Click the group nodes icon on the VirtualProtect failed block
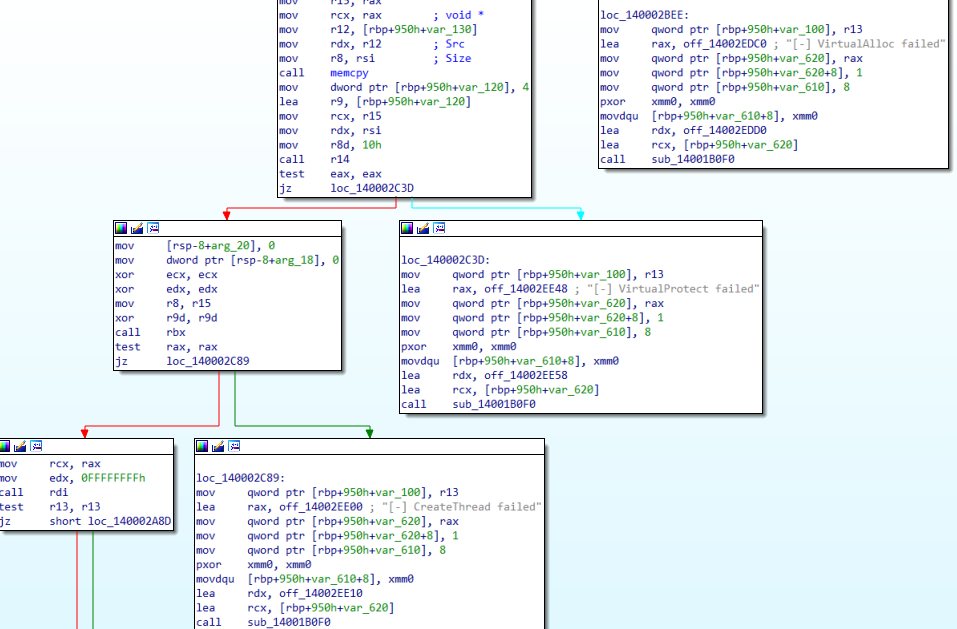 (x=438, y=229)
